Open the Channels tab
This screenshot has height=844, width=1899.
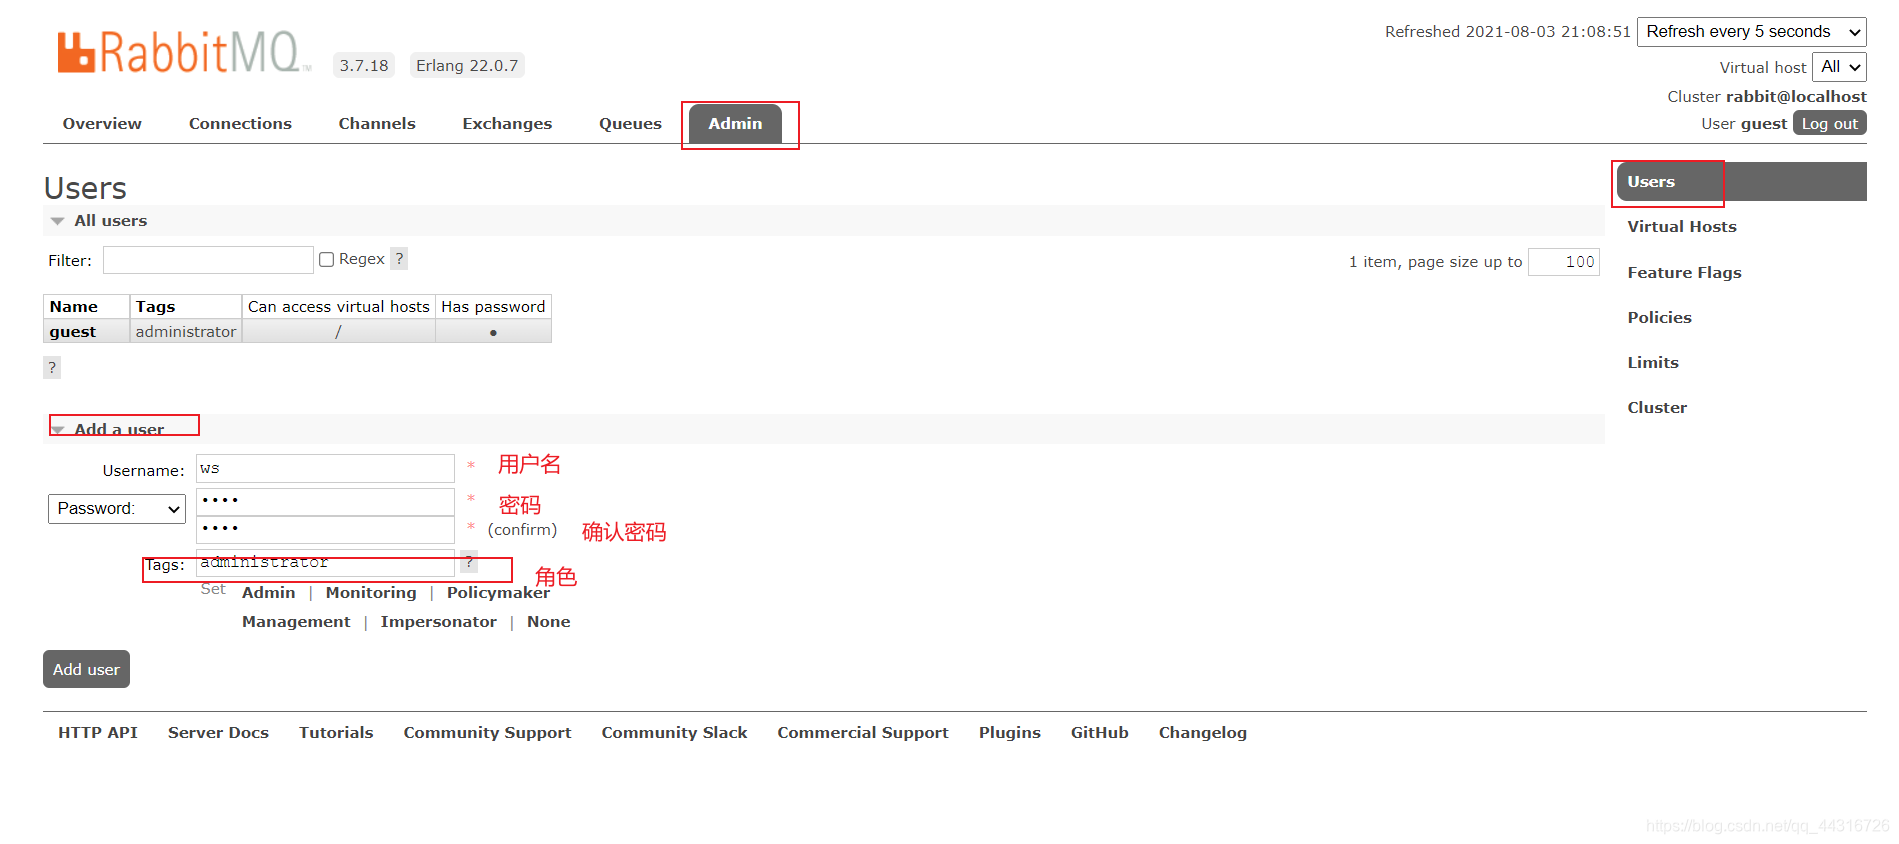[377, 124]
